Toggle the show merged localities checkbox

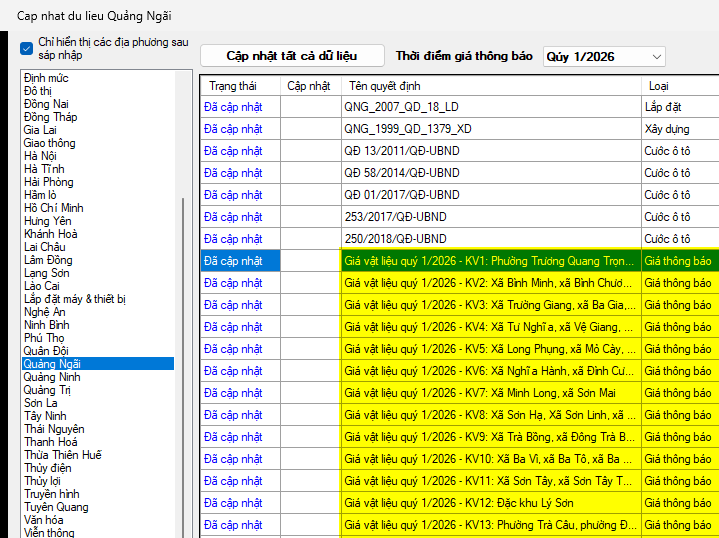(27, 47)
